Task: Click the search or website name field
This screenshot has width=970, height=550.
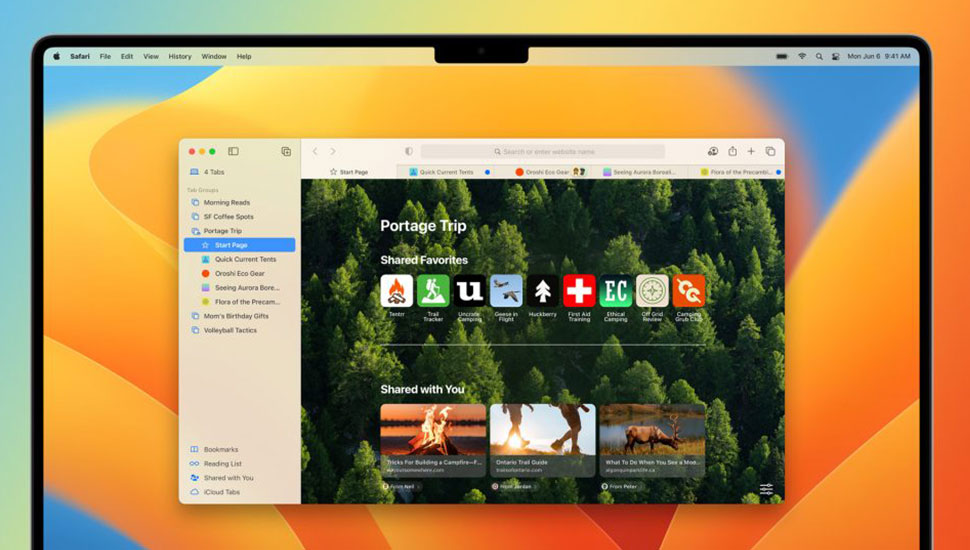Action: [543, 152]
